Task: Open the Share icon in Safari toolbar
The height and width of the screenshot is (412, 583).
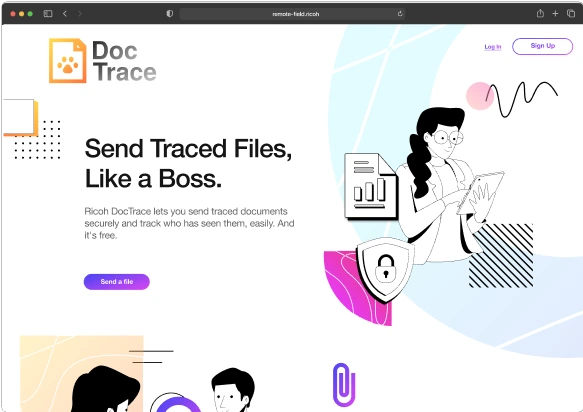Action: [540, 13]
